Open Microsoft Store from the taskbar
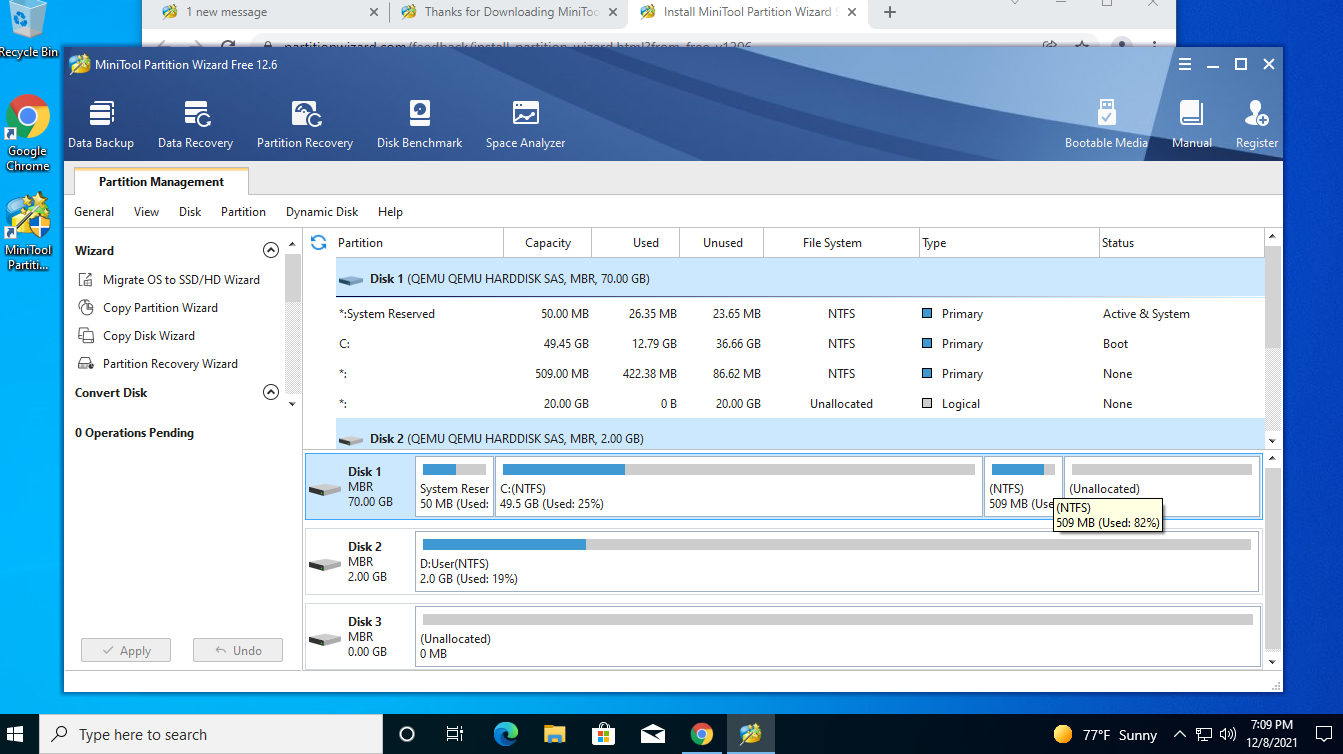The image size is (1343, 754). (x=604, y=734)
